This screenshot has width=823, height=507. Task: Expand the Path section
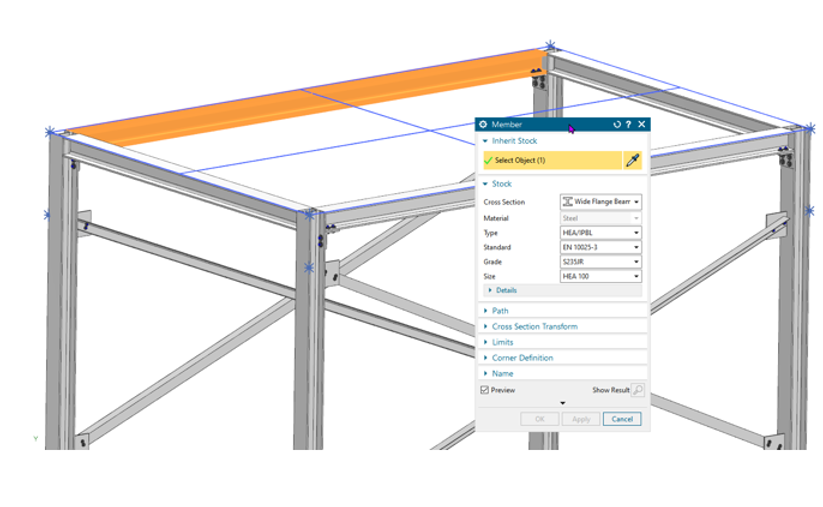[500, 311]
